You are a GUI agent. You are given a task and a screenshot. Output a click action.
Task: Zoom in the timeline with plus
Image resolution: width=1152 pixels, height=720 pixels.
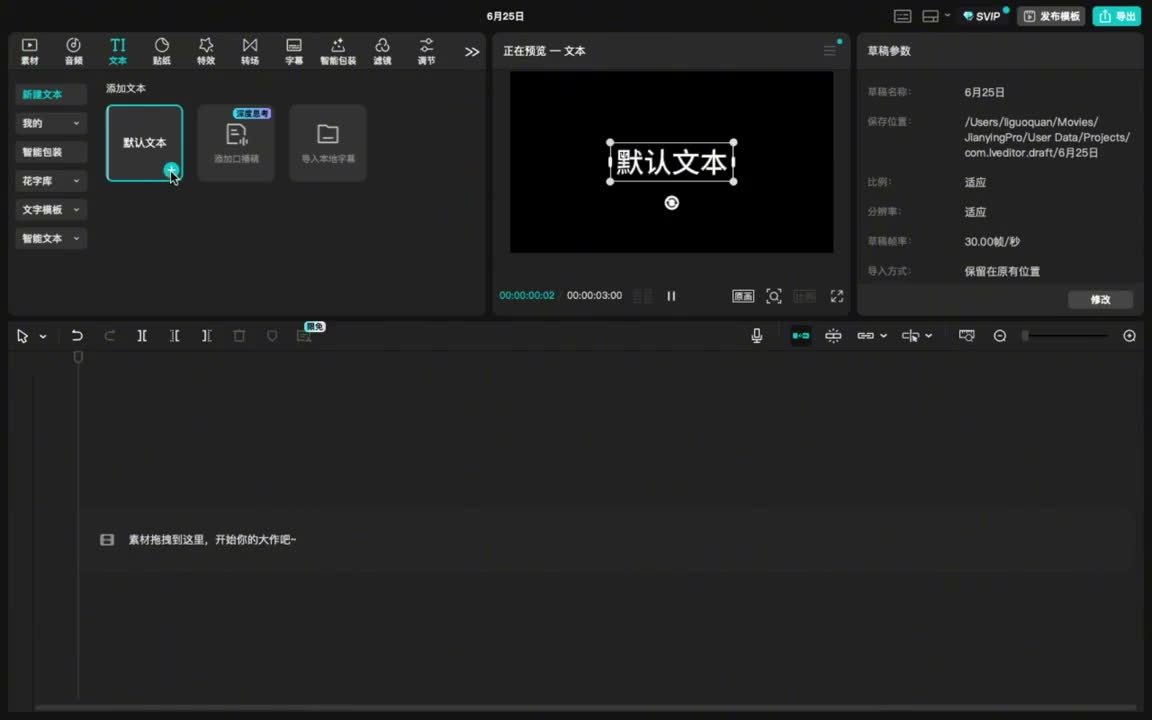tap(1129, 336)
